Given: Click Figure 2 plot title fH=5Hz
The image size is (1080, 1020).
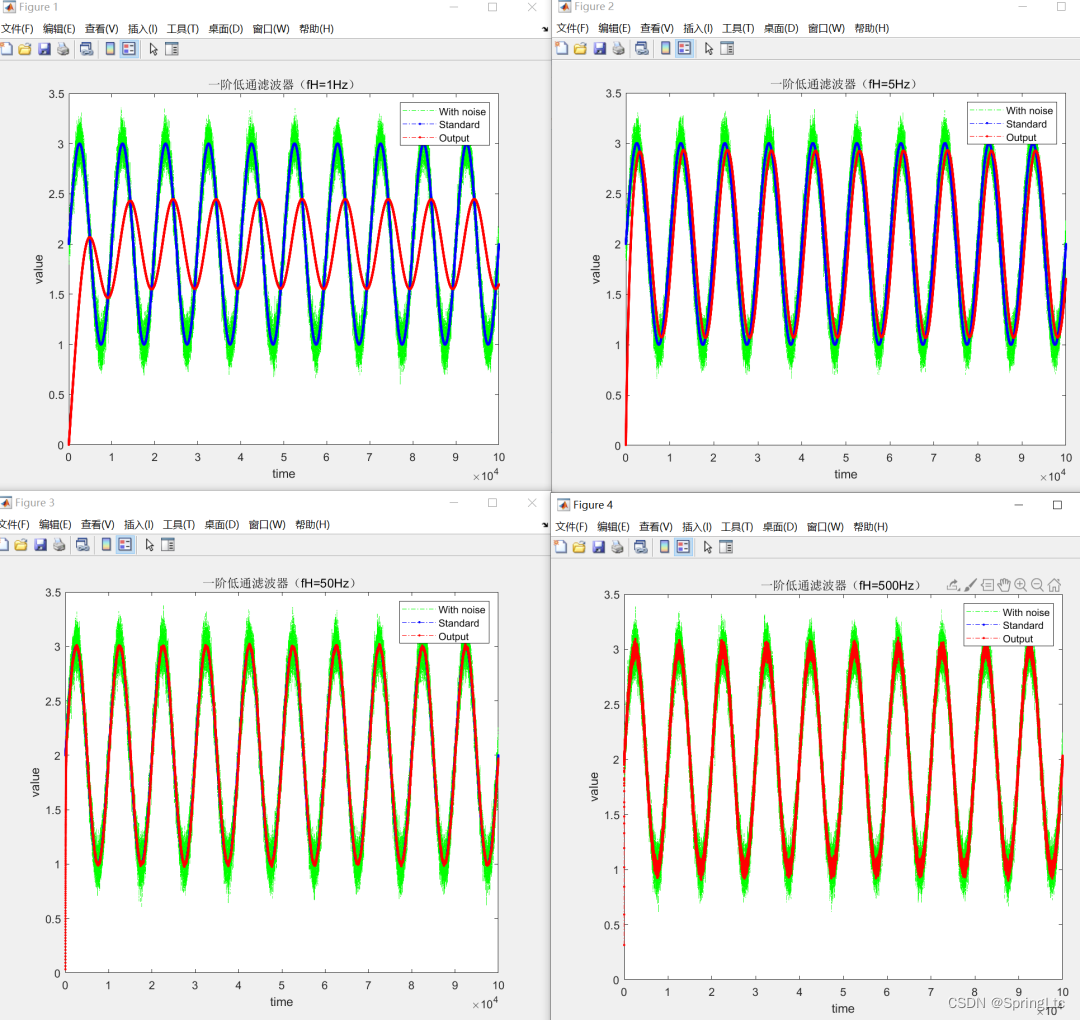Looking at the screenshot, I should tap(844, 84).
